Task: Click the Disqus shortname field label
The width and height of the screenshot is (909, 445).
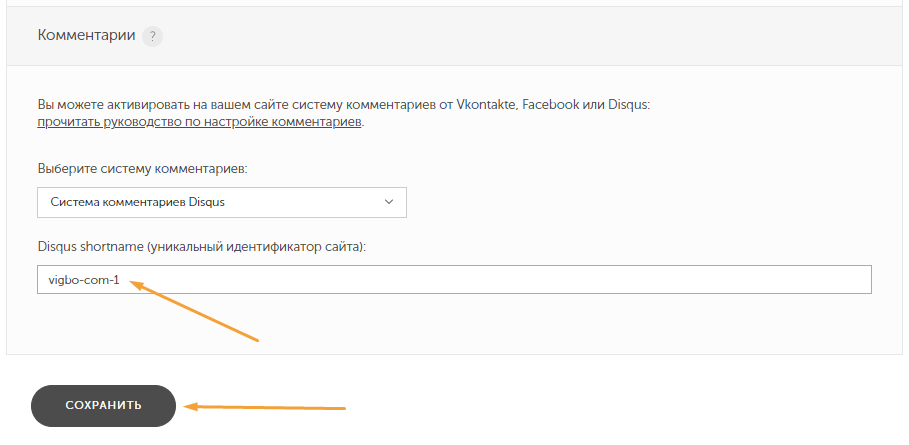Action: click(202, 247)
